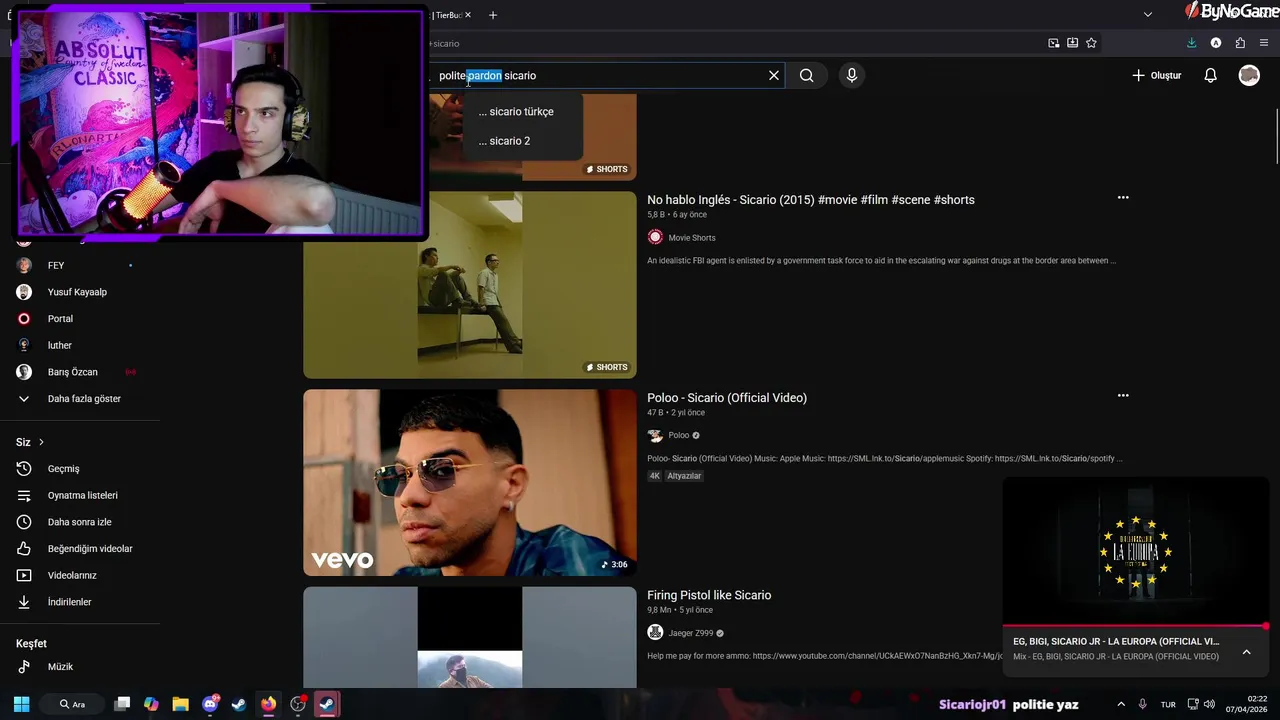Open Oynatma listeleri in the sidebar
The image size is (1280, 720).
tap(80, 495)
